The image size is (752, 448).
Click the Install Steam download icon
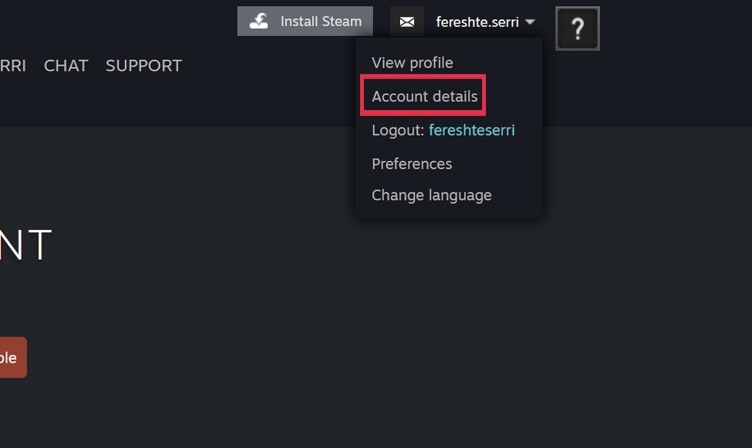[x=259, y=21]
